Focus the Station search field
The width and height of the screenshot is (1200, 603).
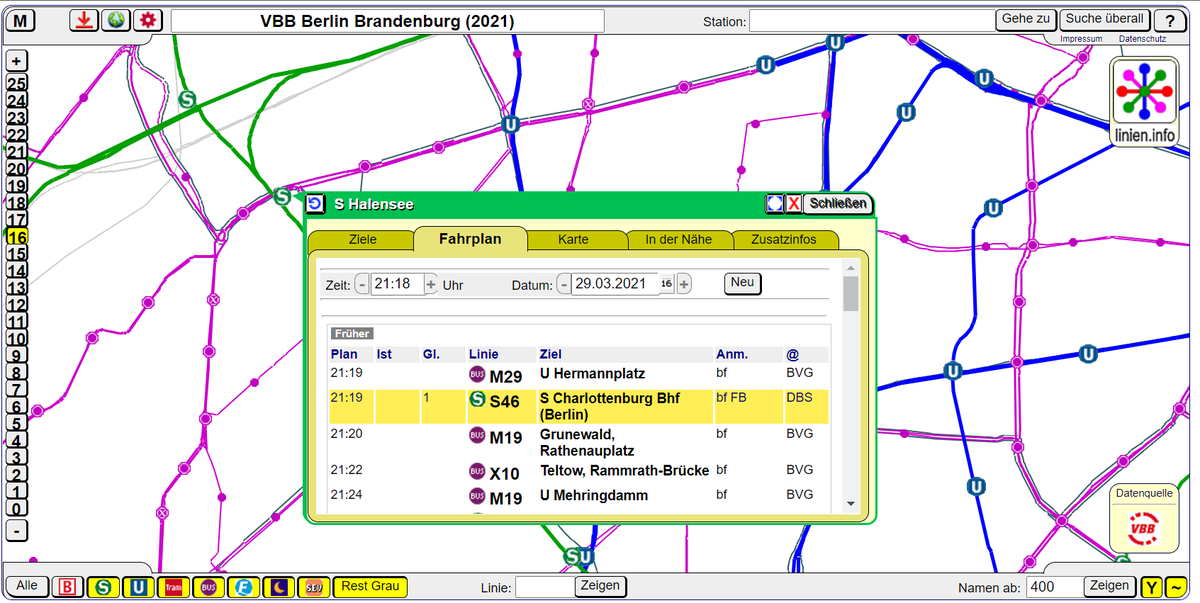click(872, 21)
